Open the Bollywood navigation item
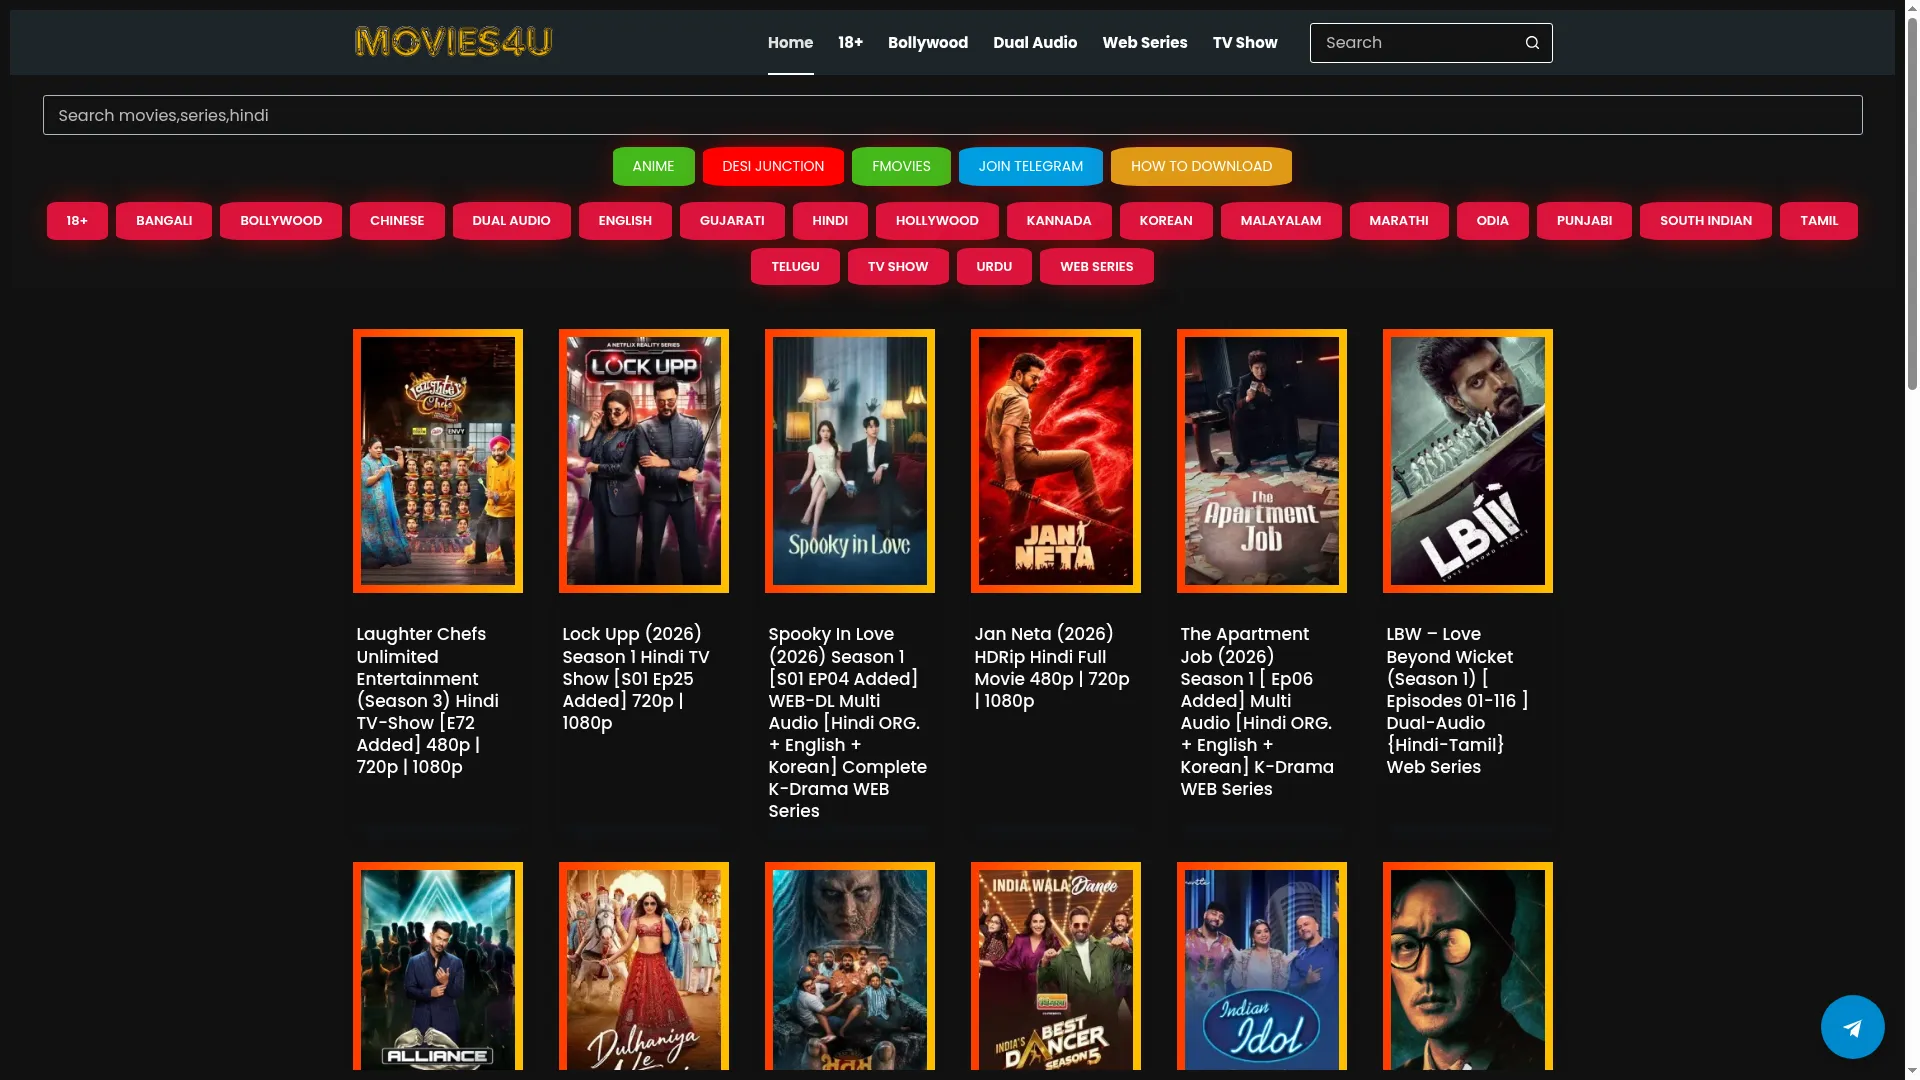Image resolution: width=1920 pixels, height=1080 pixels. pos(928,43)
